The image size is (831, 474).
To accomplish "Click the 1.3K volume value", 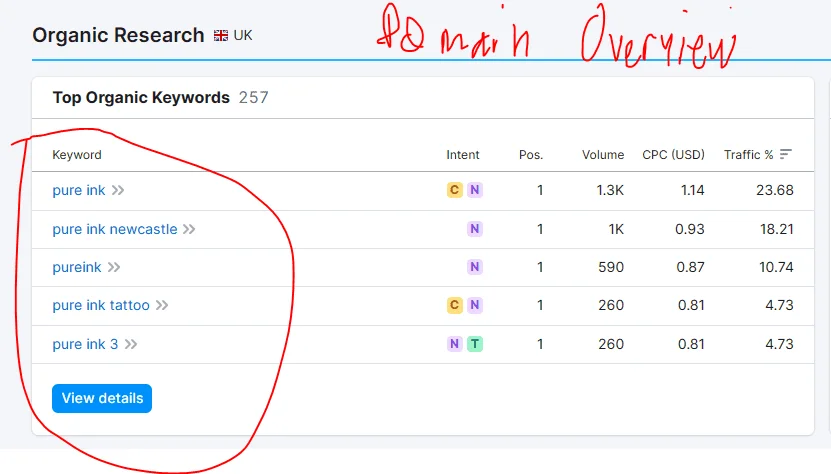I will [x=610, y=190].
